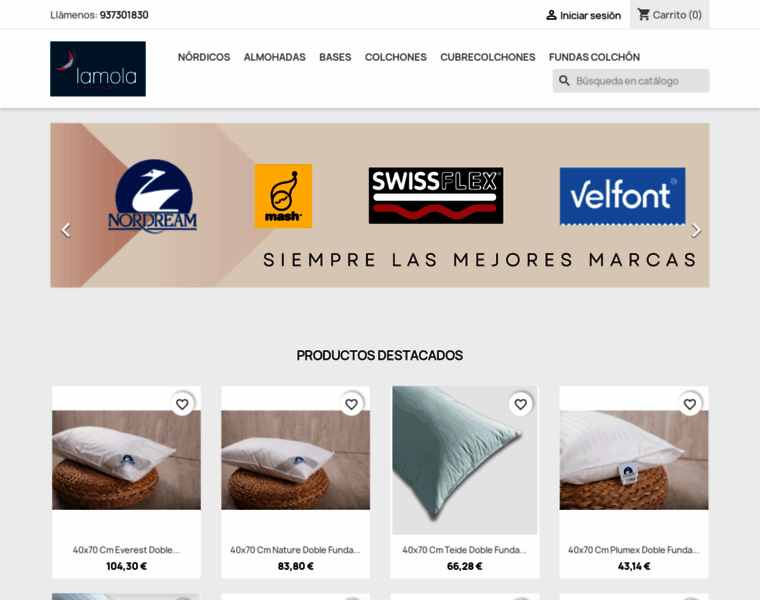Select Fundas Colchón in the menu
Image resolution: width=760 pixels, height=600 pixels.
tap(594, 57)
